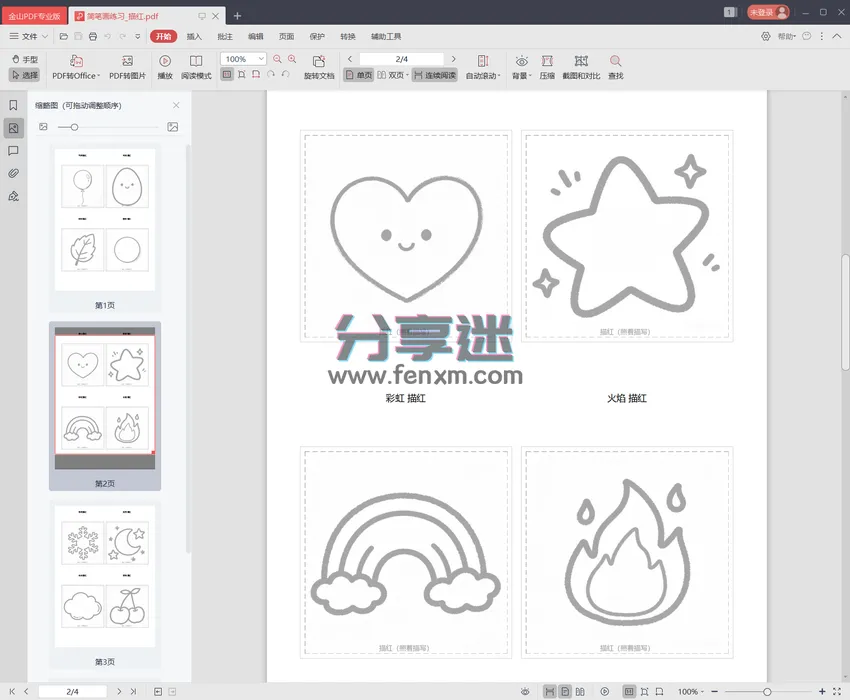Image resolution: width=850 pixels, height=700 pixels.
Task: Toggle single page view in status bar
Action: (565, 691)
